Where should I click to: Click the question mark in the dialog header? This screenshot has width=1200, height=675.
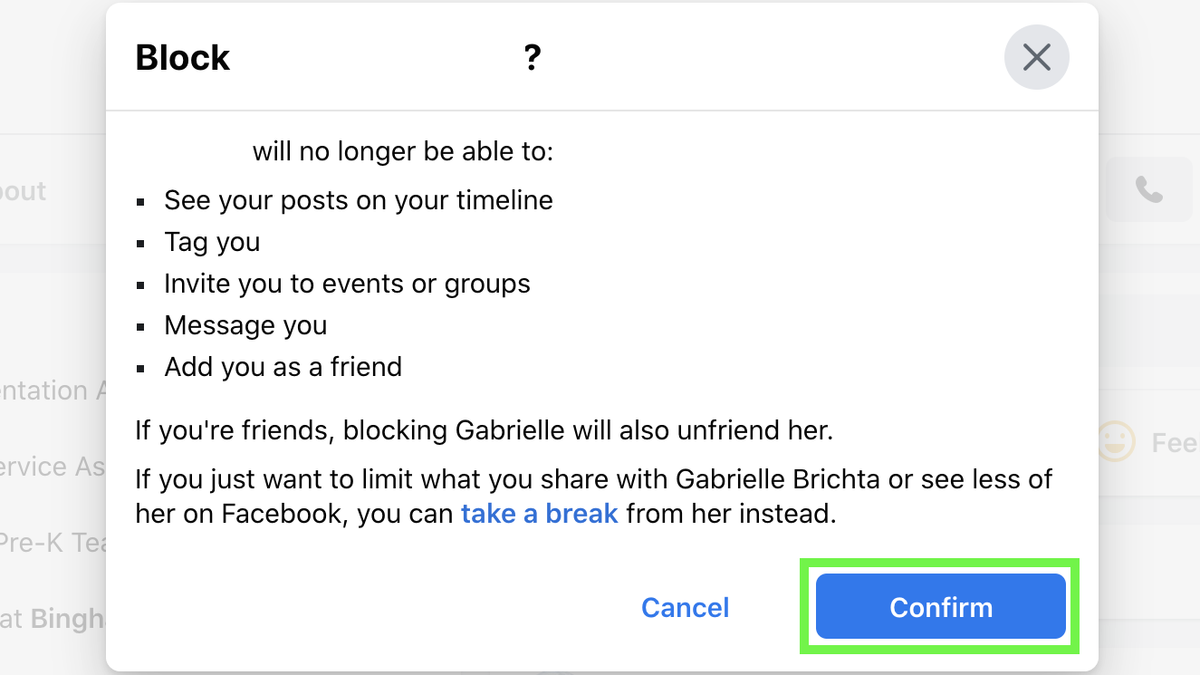coord(532,57)
